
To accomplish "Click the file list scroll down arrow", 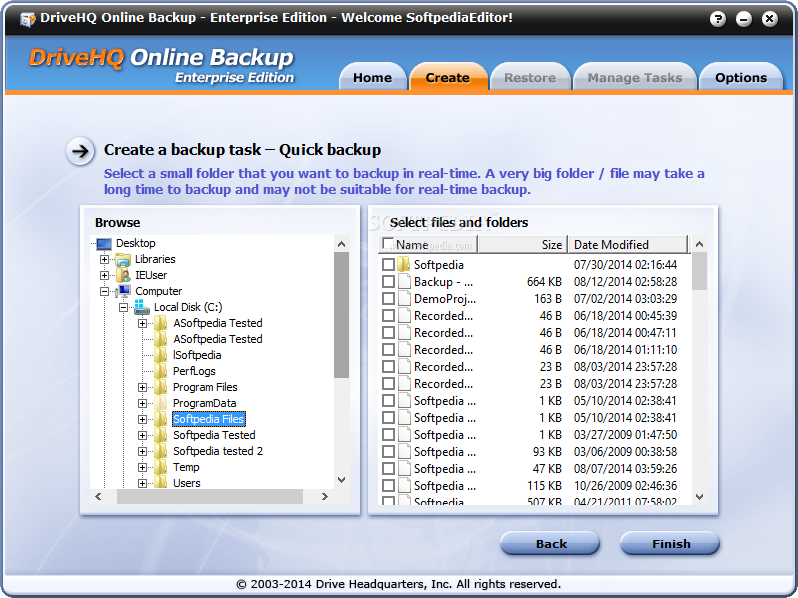I will click(x=700, y=497).
